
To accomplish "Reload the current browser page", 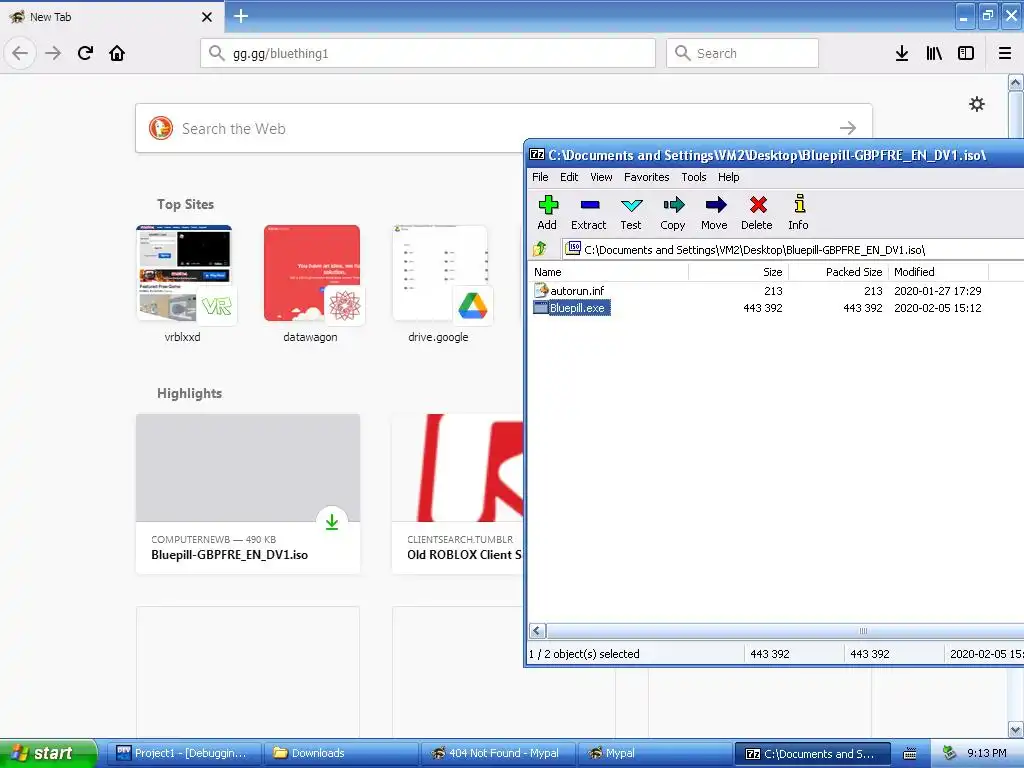I will click(x=85, y=53).
